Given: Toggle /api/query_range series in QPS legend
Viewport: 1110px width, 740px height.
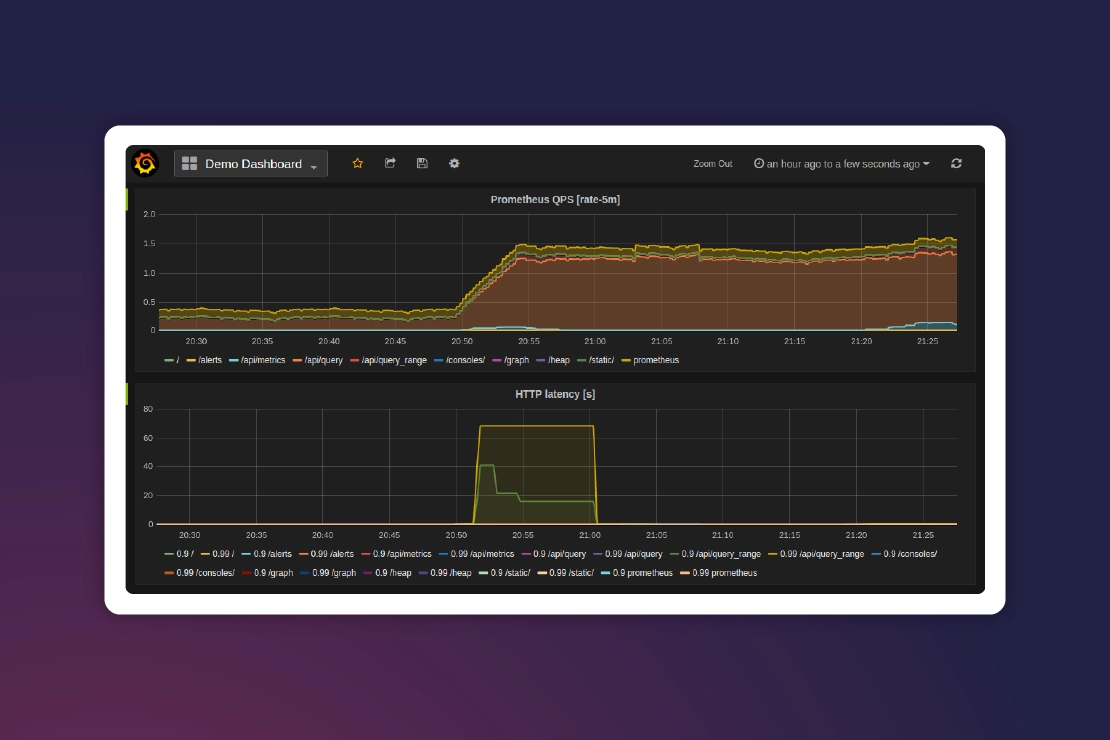Looking at the screenshot, I should click(x=389, y=360).
